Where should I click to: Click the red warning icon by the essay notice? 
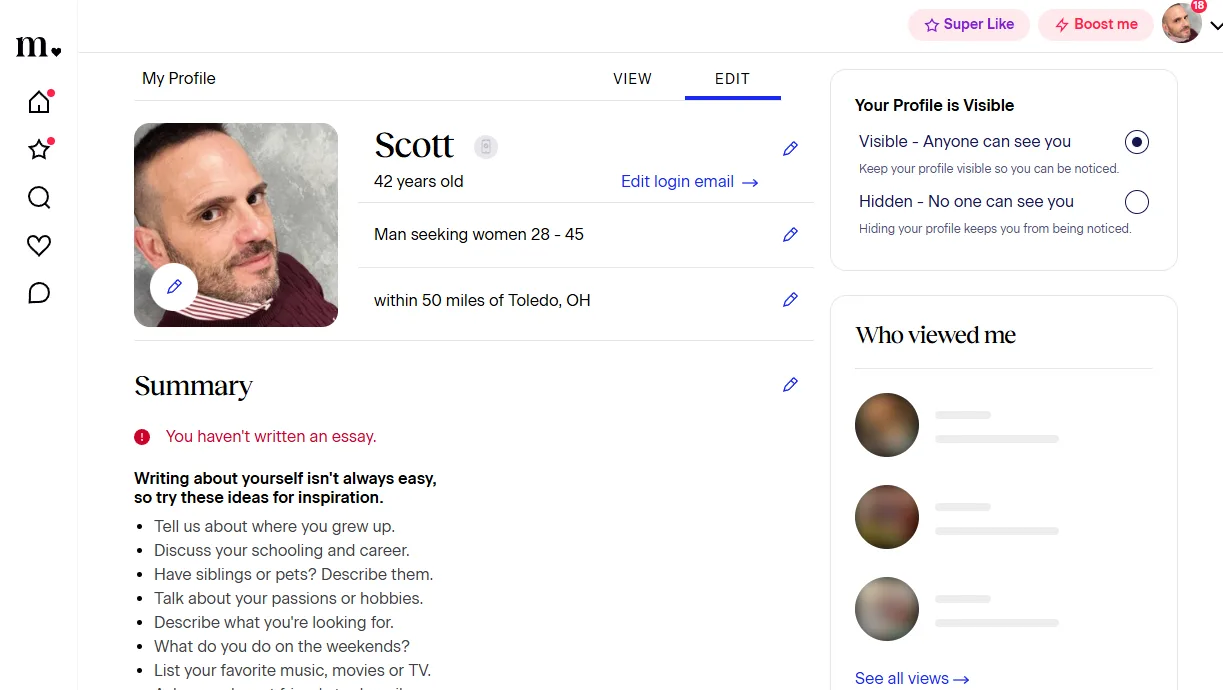(x=142, y=437)
